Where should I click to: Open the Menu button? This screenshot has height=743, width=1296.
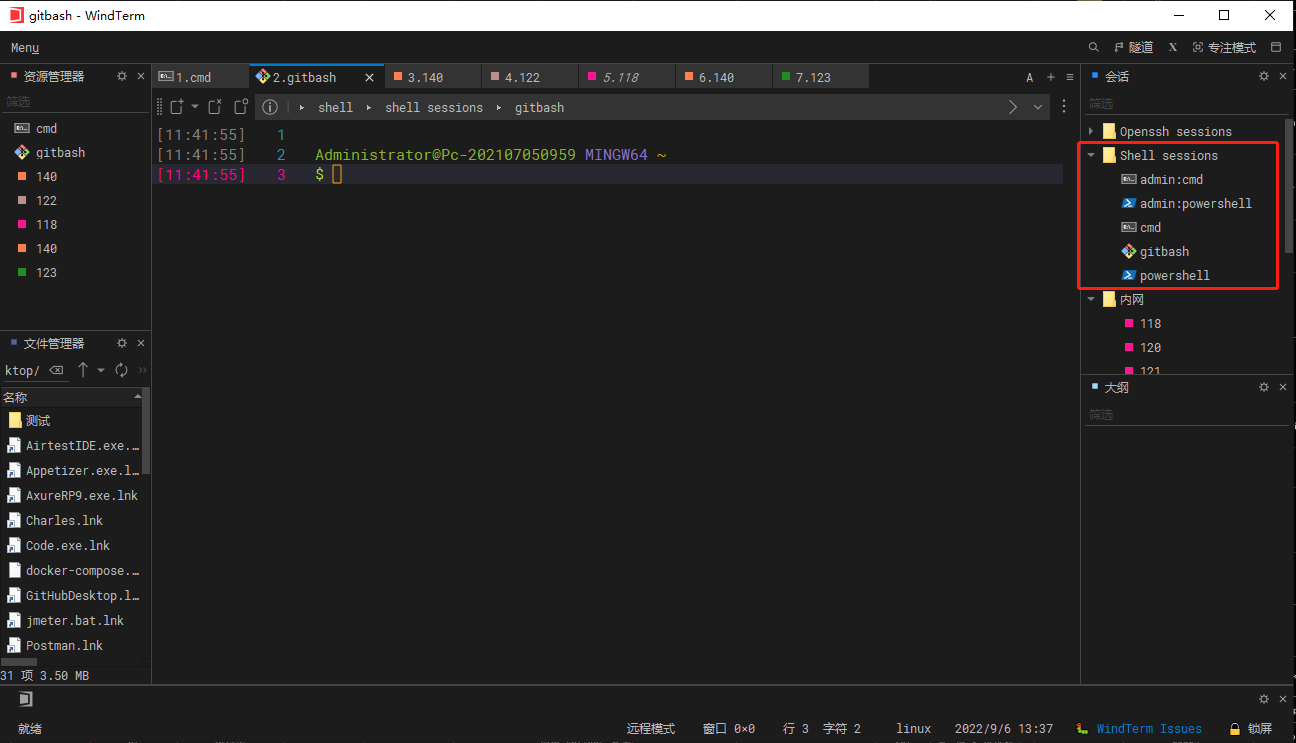[x=25, y=48]
